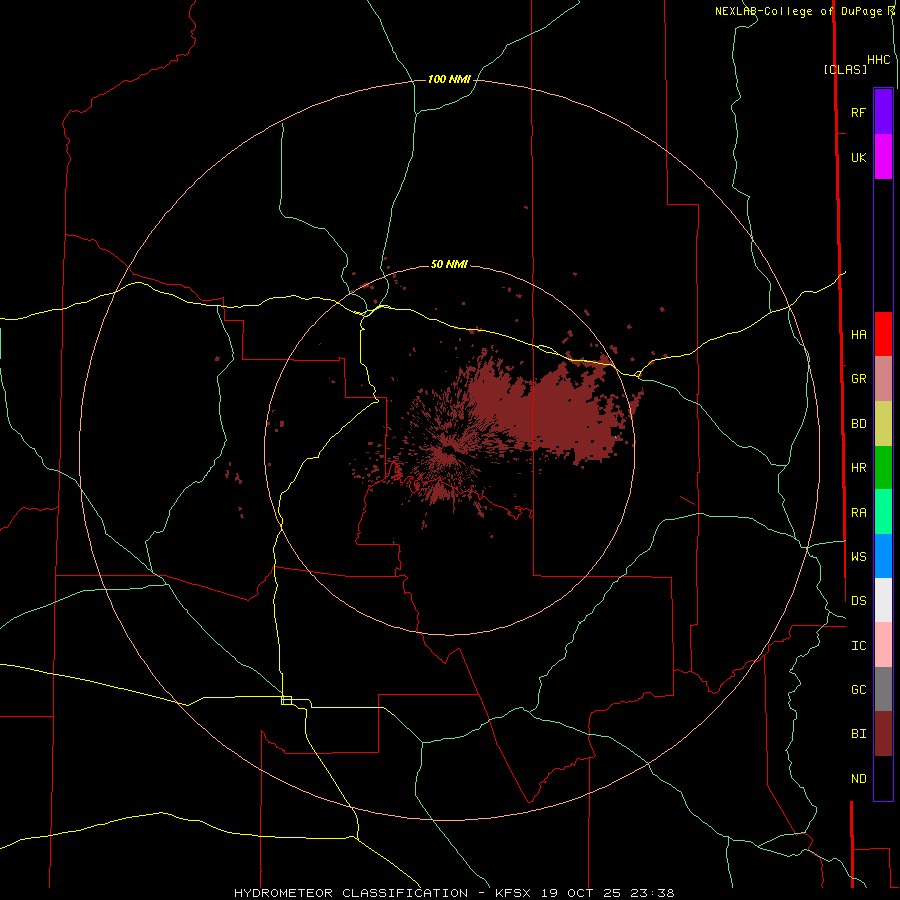This screenshot has width=900, height=900.
Task: Click the HHC product label
Action: 878,60
